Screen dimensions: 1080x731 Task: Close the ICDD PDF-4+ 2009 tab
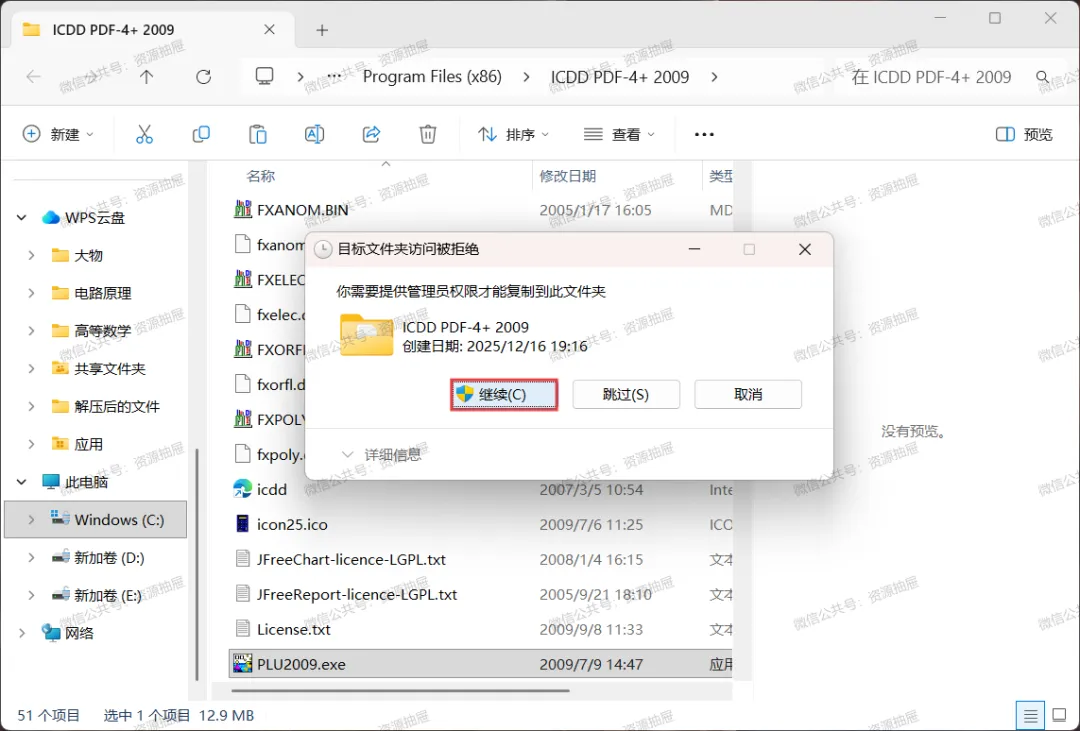(x=269, y=30)
